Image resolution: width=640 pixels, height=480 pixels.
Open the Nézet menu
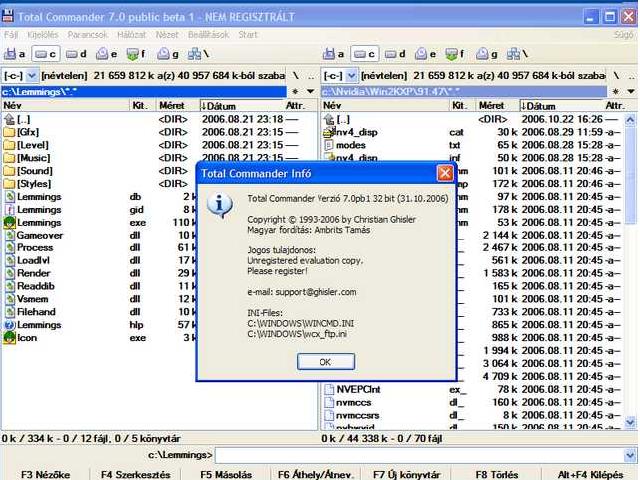(167, 35)
